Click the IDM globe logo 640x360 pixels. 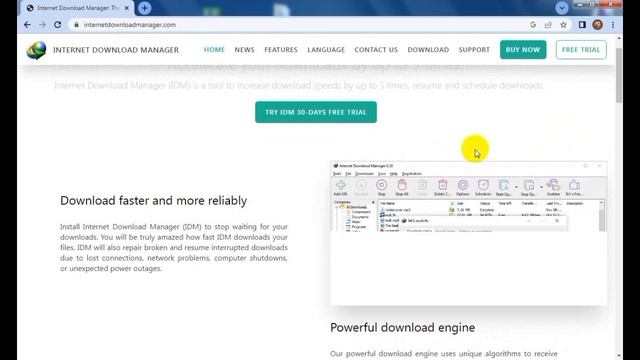(x=36, y=50)
